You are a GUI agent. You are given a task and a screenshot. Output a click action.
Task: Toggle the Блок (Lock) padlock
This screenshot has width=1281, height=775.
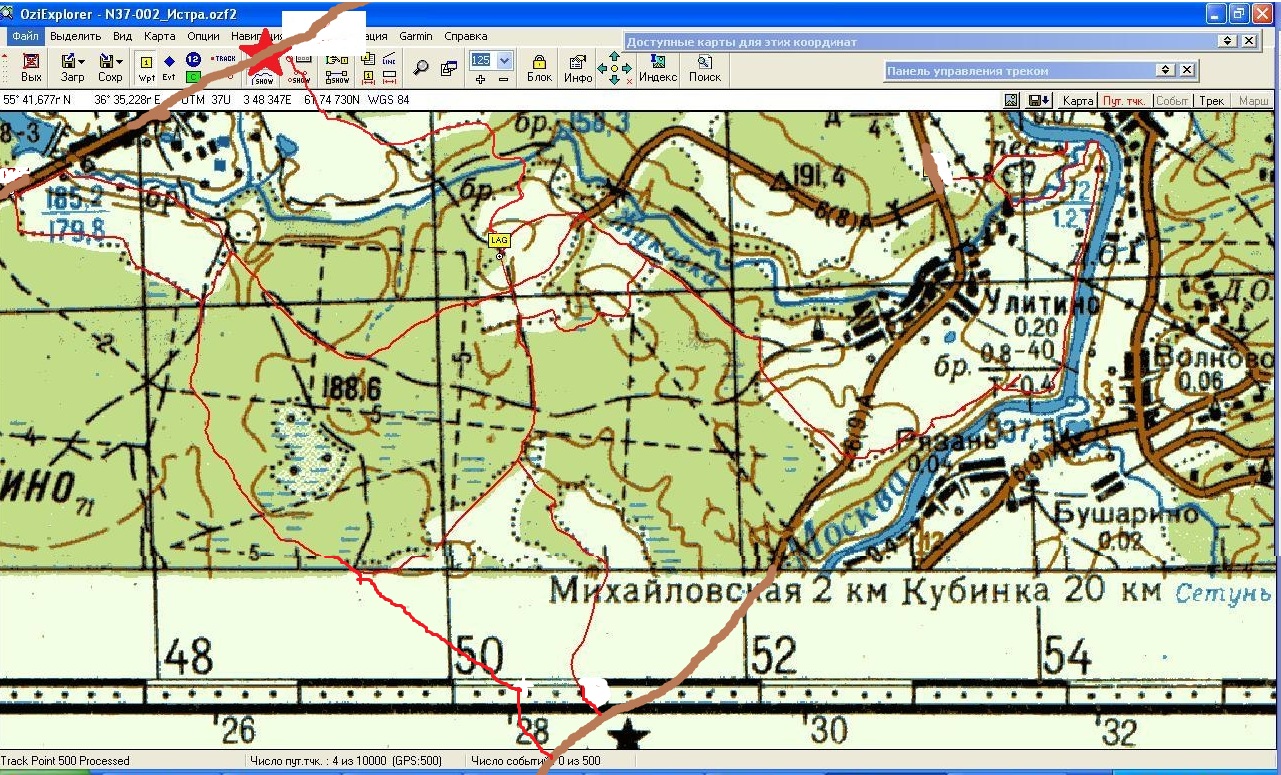(539, 67)
